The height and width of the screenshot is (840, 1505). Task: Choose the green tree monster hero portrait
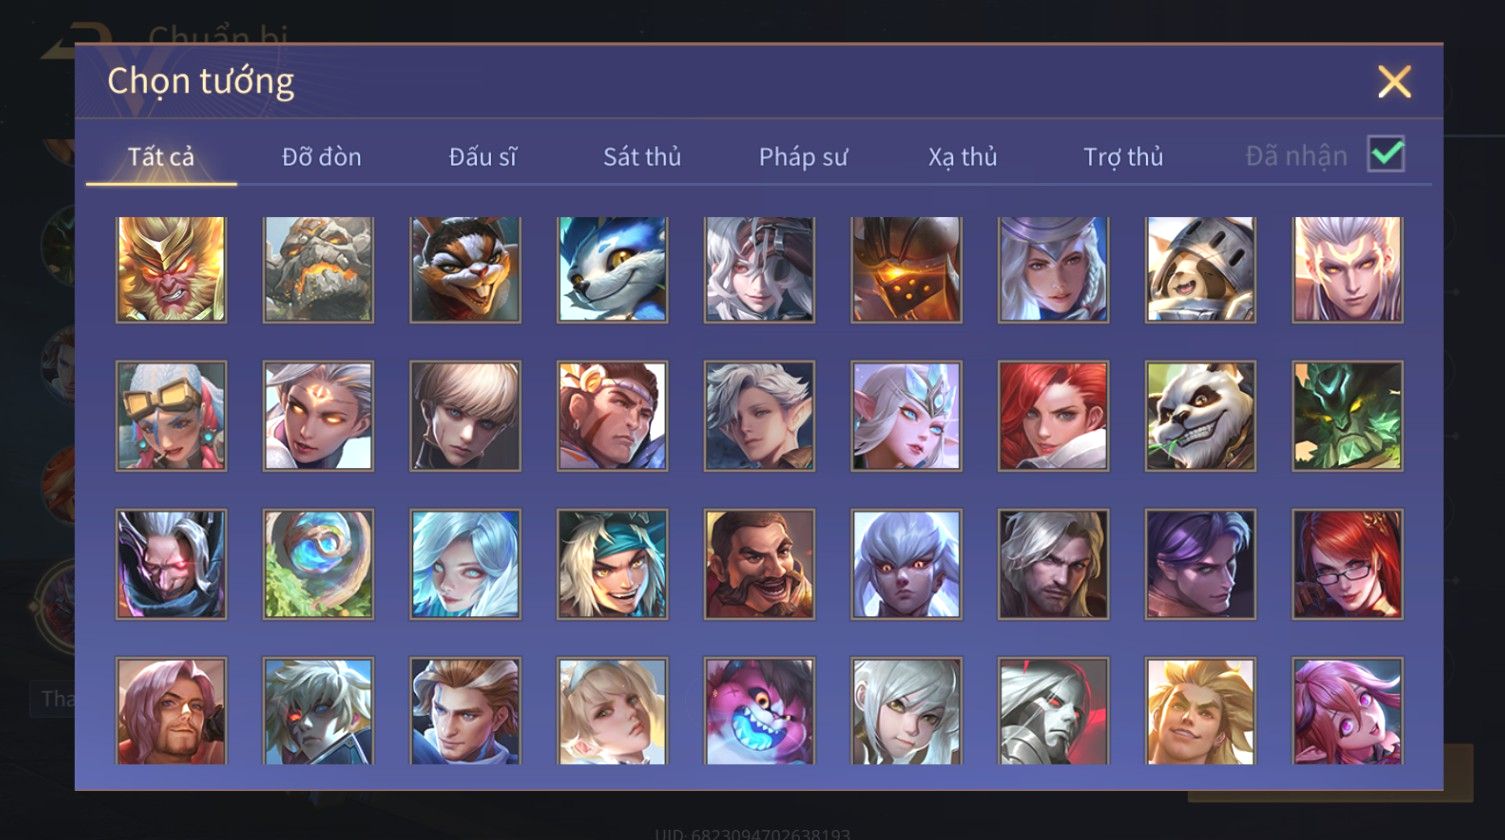pos(1347,416)
